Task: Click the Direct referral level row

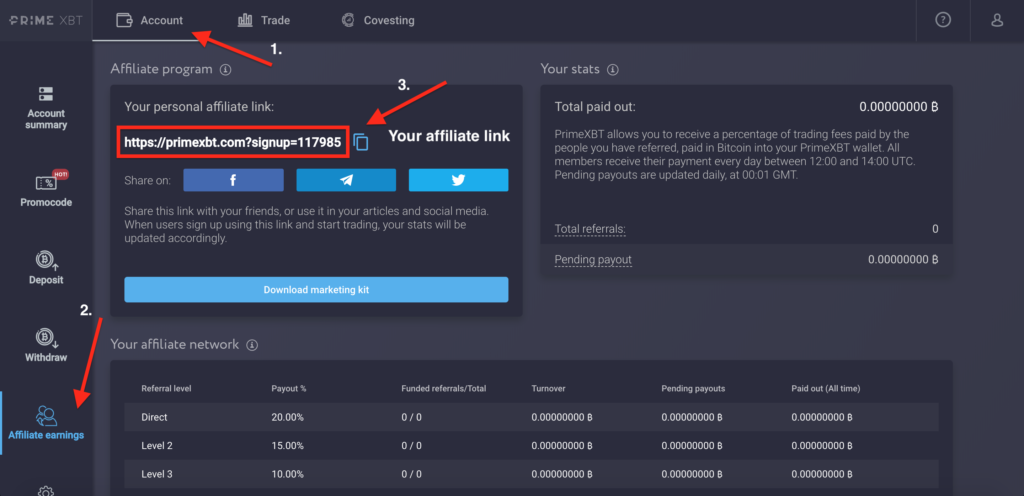Action: pyautogui.click(x=531, y=417)
